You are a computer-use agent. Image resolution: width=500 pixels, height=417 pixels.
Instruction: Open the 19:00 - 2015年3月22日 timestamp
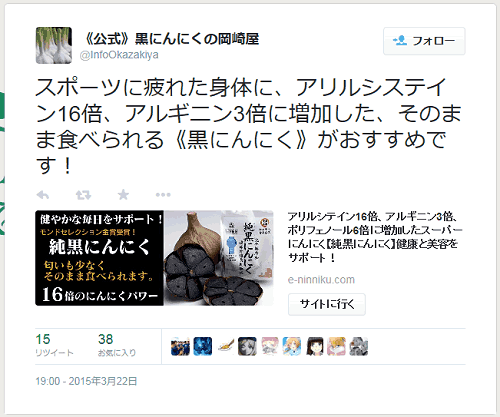click(x=86, y=381)
